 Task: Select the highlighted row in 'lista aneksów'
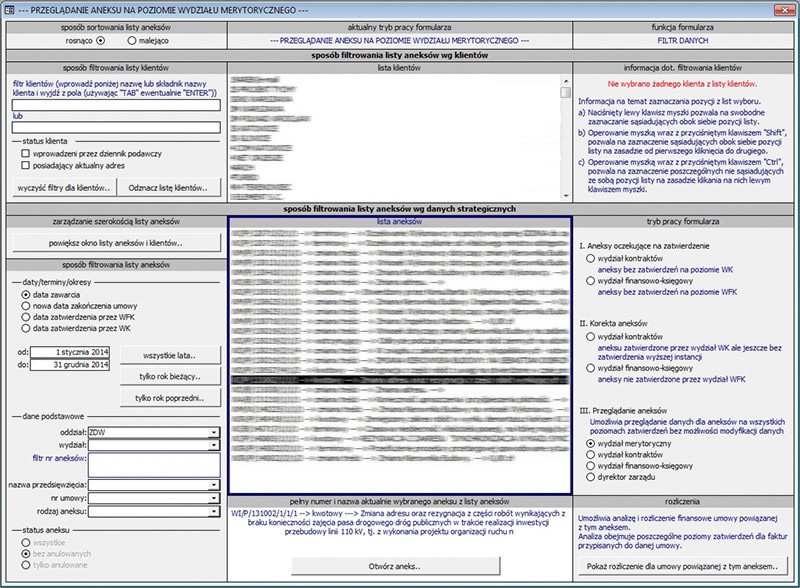coord(399,380)
